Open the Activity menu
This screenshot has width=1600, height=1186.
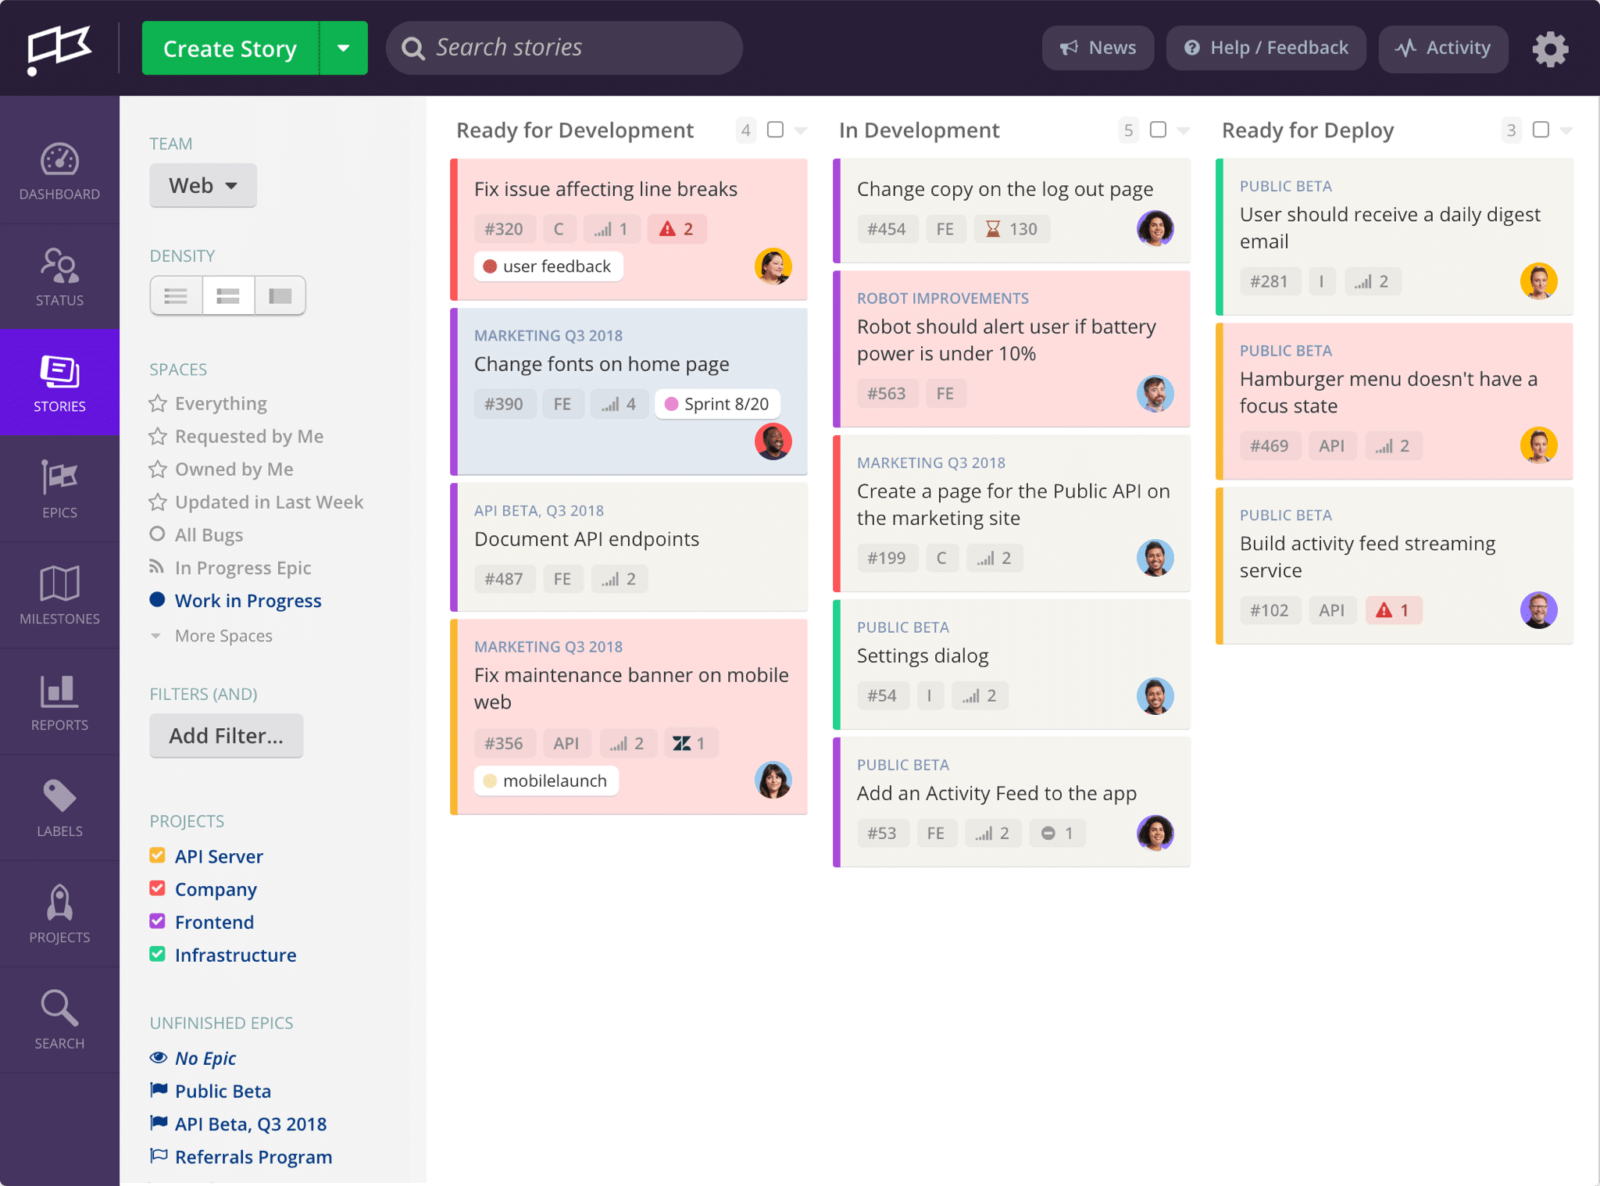click(x=1443, y=48)
